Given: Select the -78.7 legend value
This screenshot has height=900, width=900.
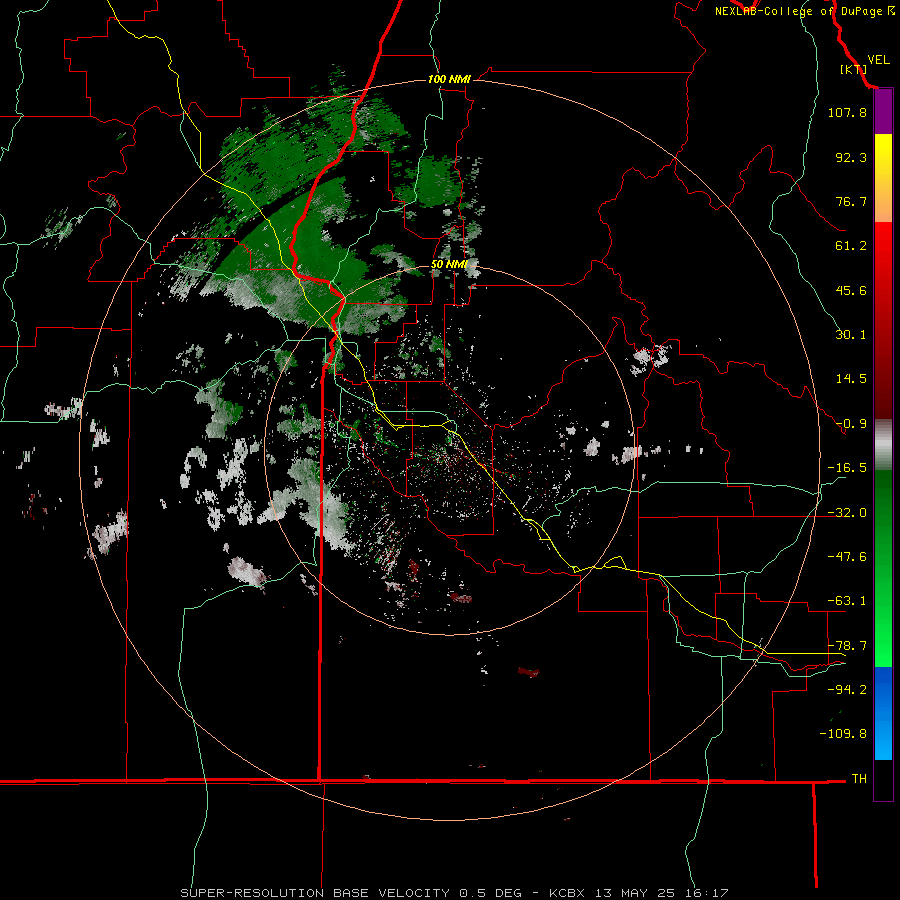Looking at the screenshot, I should tap(847, 646).
